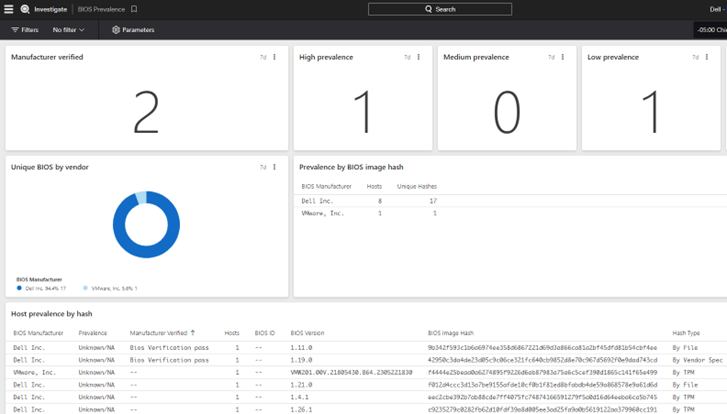Change 7d time range on Manufacturer verified panel

tap(263, 57)
